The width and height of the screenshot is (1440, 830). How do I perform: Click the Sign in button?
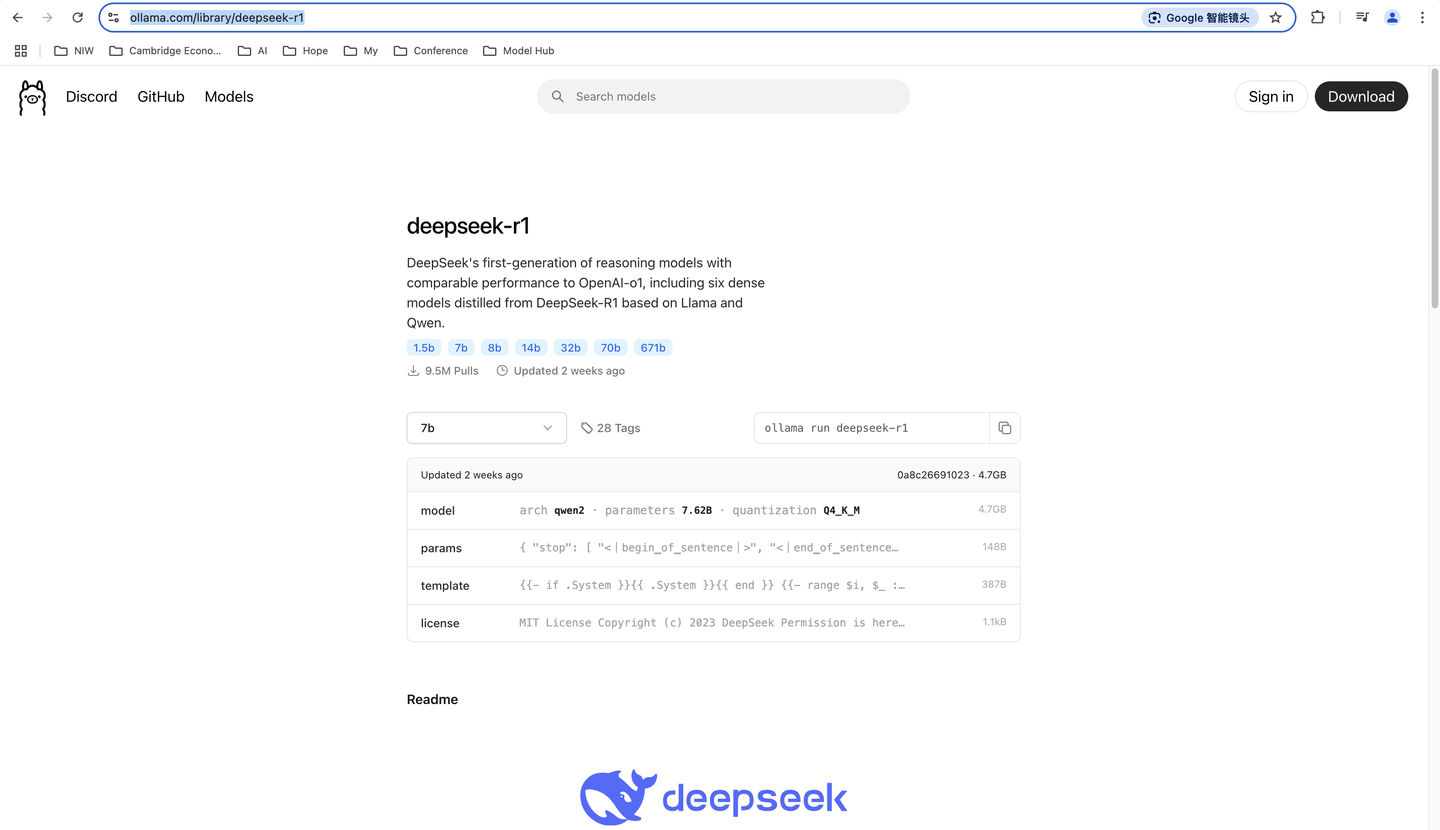coord(1271,97)
